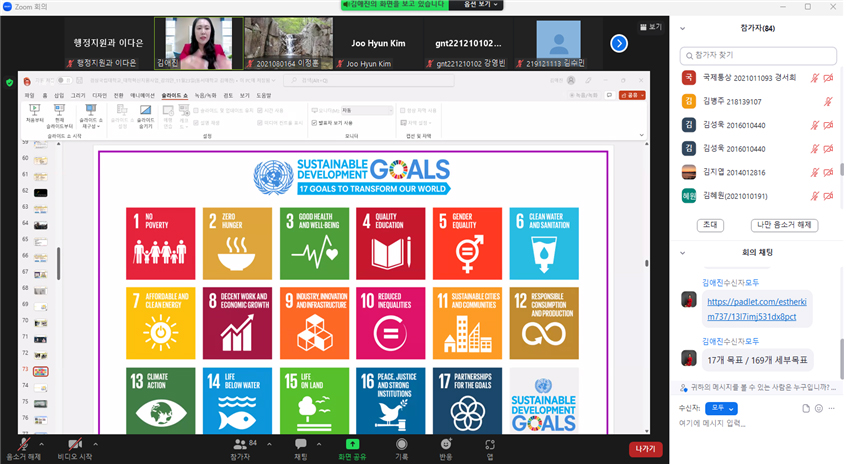Open the 앱 apps icon
The image size is (846, 466).
tap(490, 444)
